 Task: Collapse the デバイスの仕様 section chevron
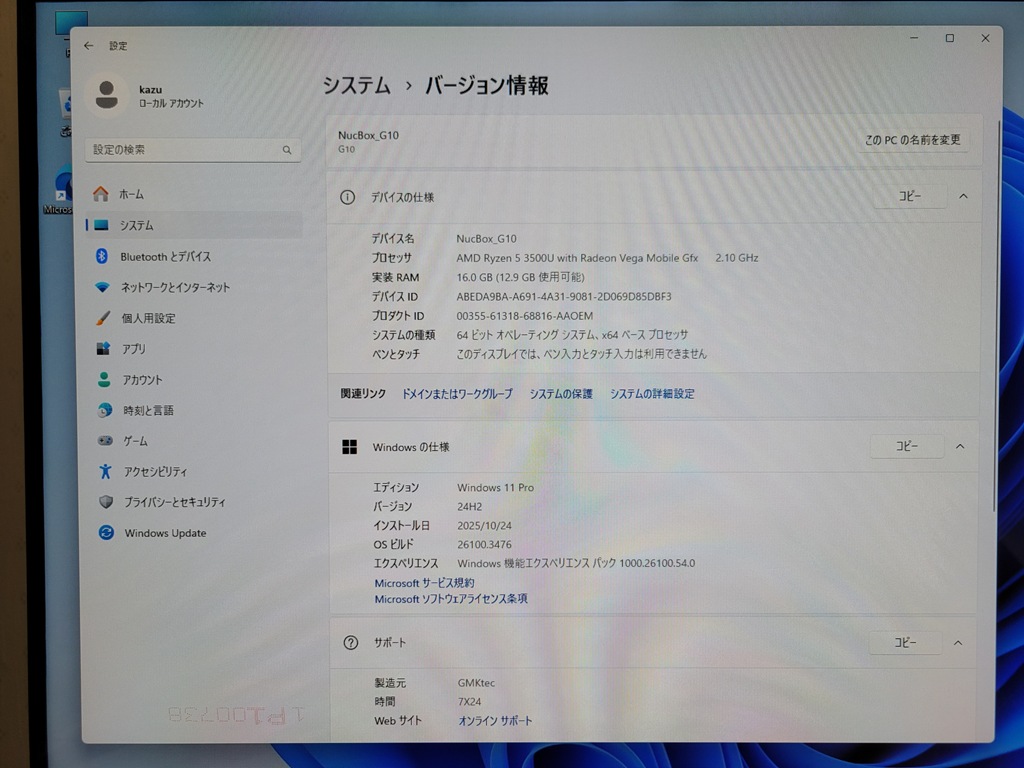pyautogui.click(x=963, y=197)
